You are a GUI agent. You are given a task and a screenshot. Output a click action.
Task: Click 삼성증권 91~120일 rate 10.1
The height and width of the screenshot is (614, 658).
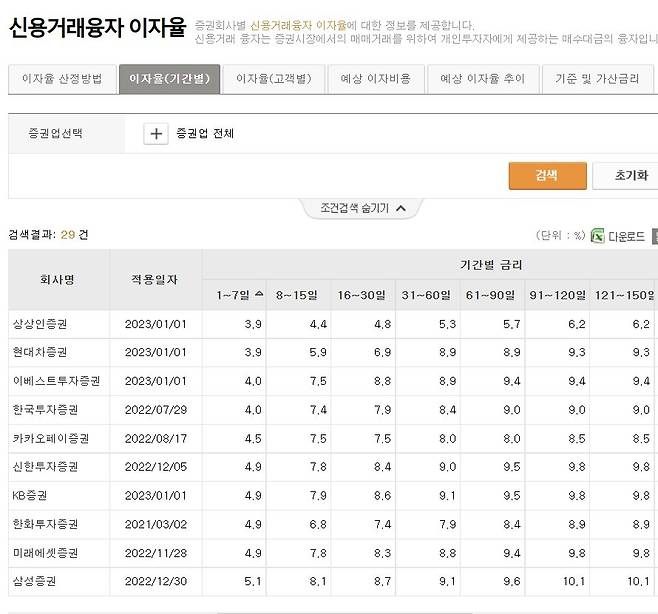(x=574, y=581)
